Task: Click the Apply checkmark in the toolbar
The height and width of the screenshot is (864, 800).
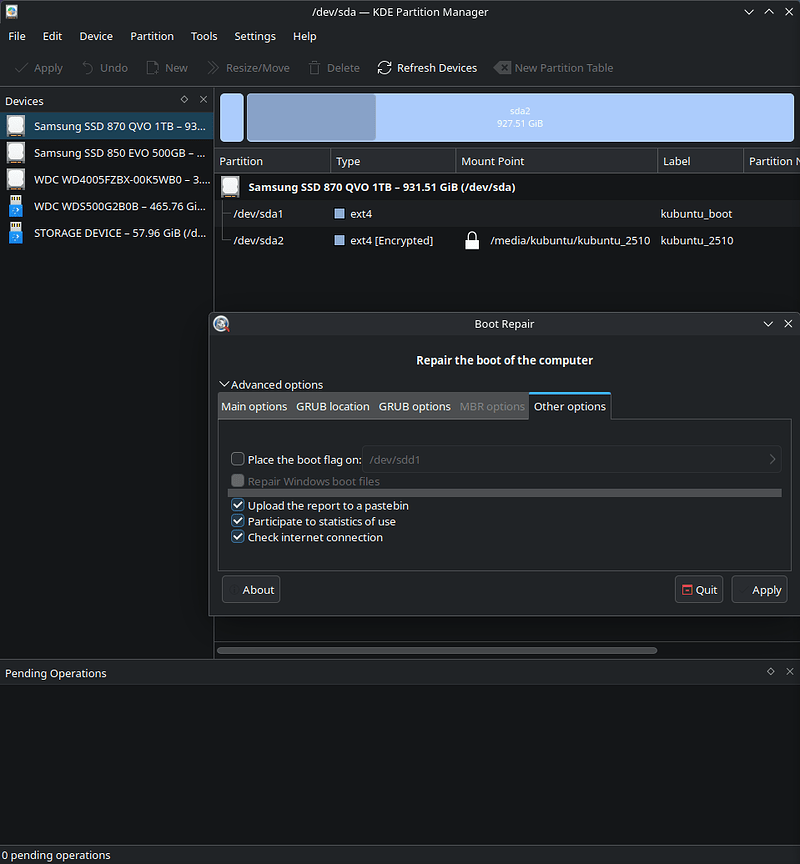Action: 21,68
